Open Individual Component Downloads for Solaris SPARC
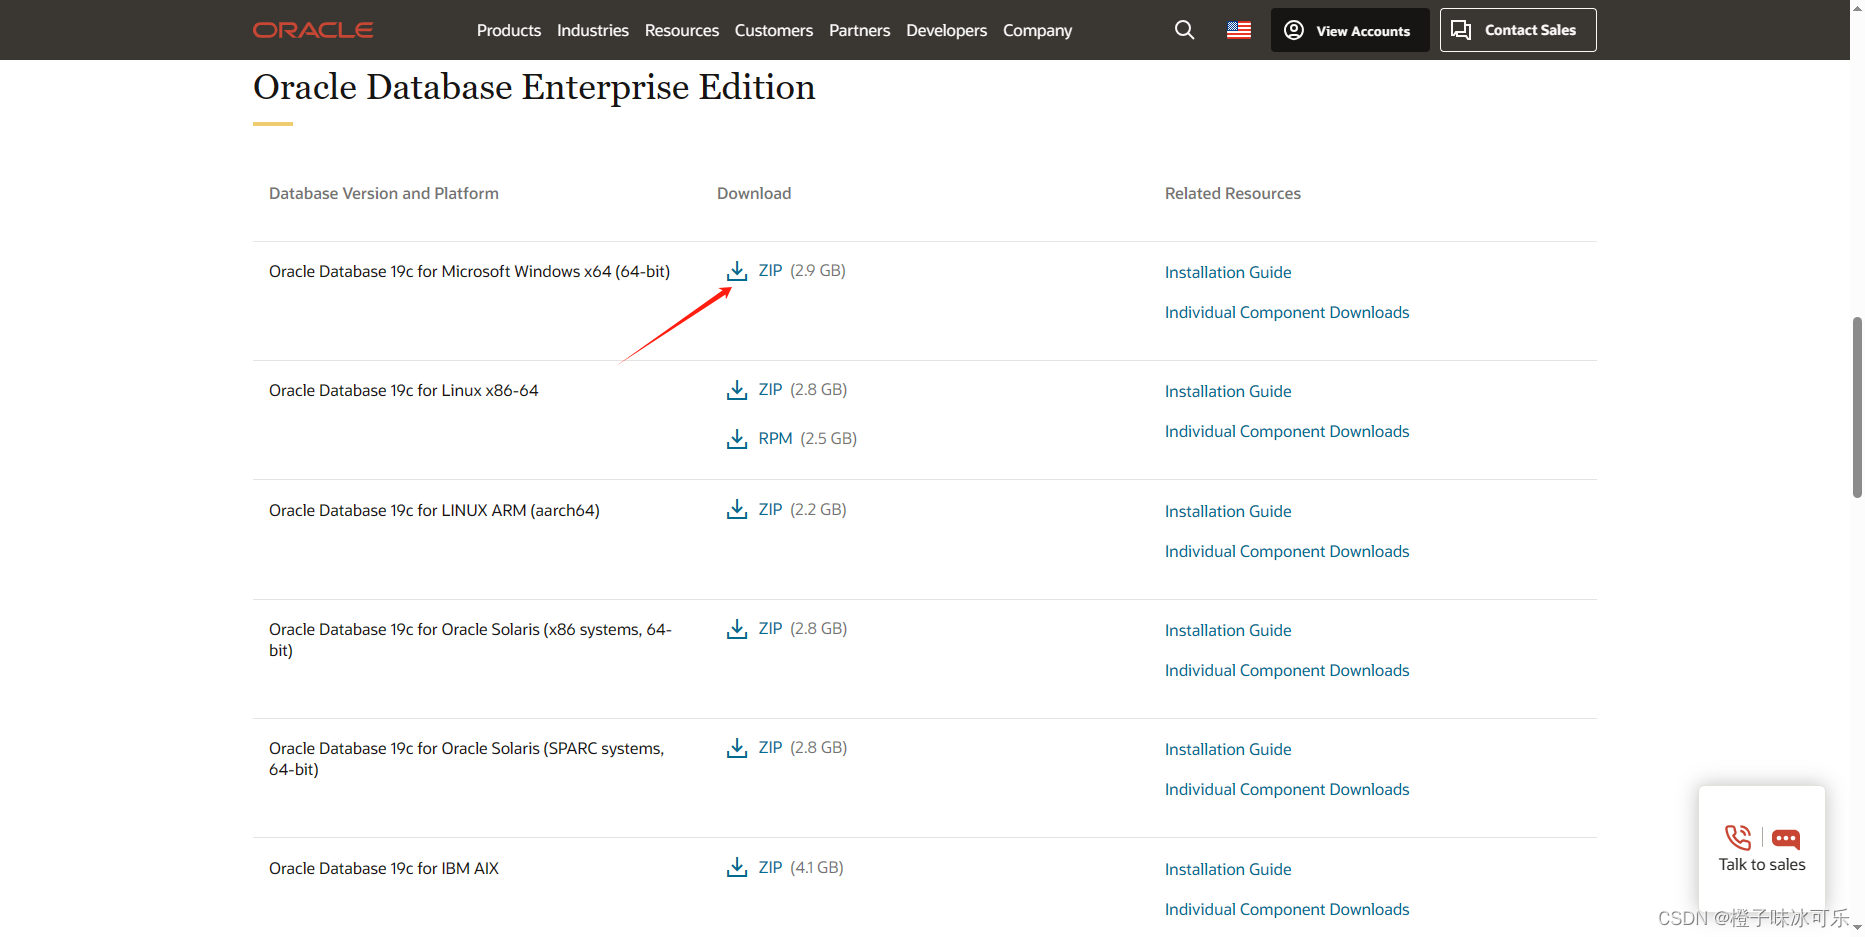This screenshot has height=937, width=1865. 1287,789
